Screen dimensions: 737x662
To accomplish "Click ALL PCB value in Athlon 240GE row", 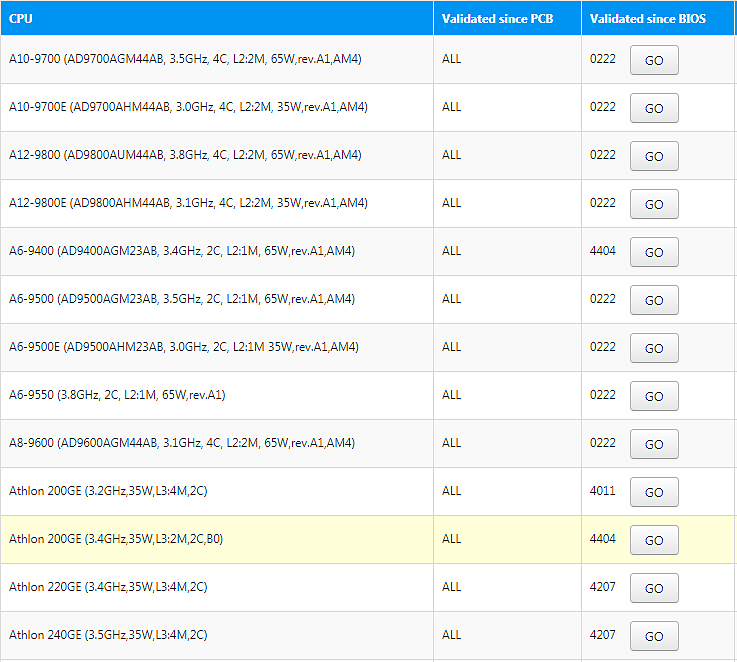I will pyautogui.click(x=451, y=634).
